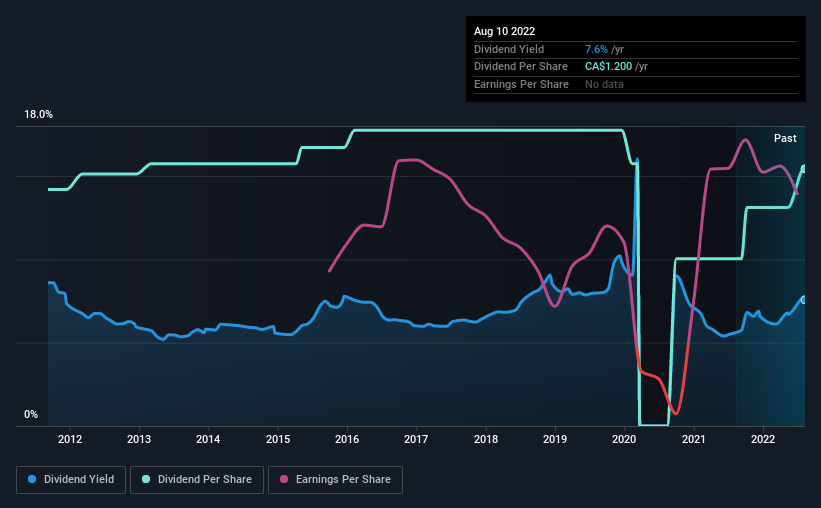Click the blue dot in Dividend Yield legend
Viewport: 821px width, 508px height.
pos(30,480)
